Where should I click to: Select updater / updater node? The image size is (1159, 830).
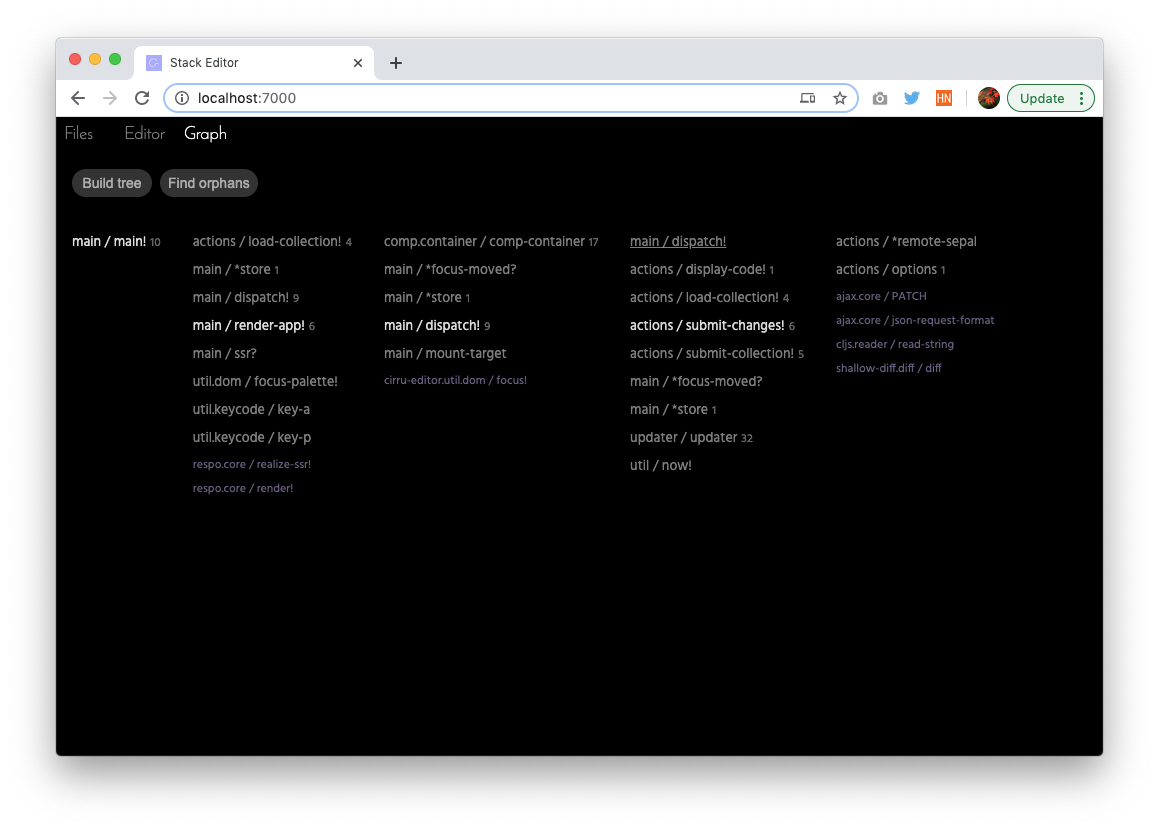691,438
